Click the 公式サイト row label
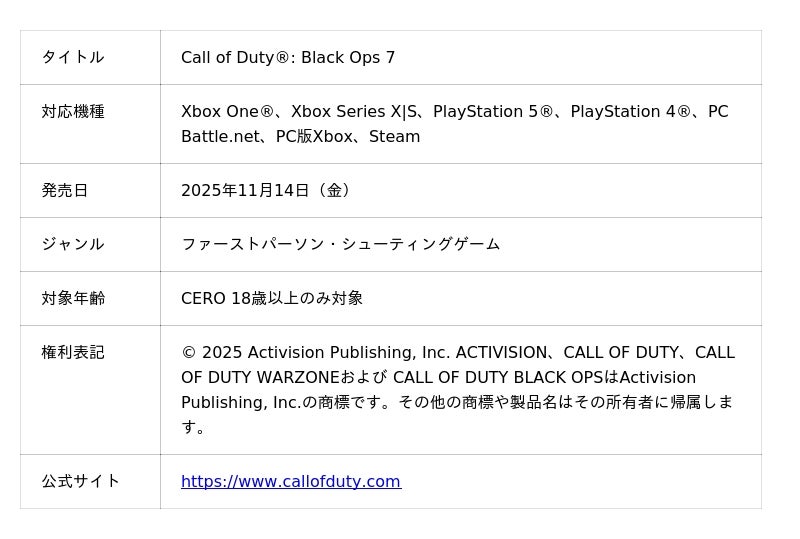800x539 pixels. pos(80,482)
